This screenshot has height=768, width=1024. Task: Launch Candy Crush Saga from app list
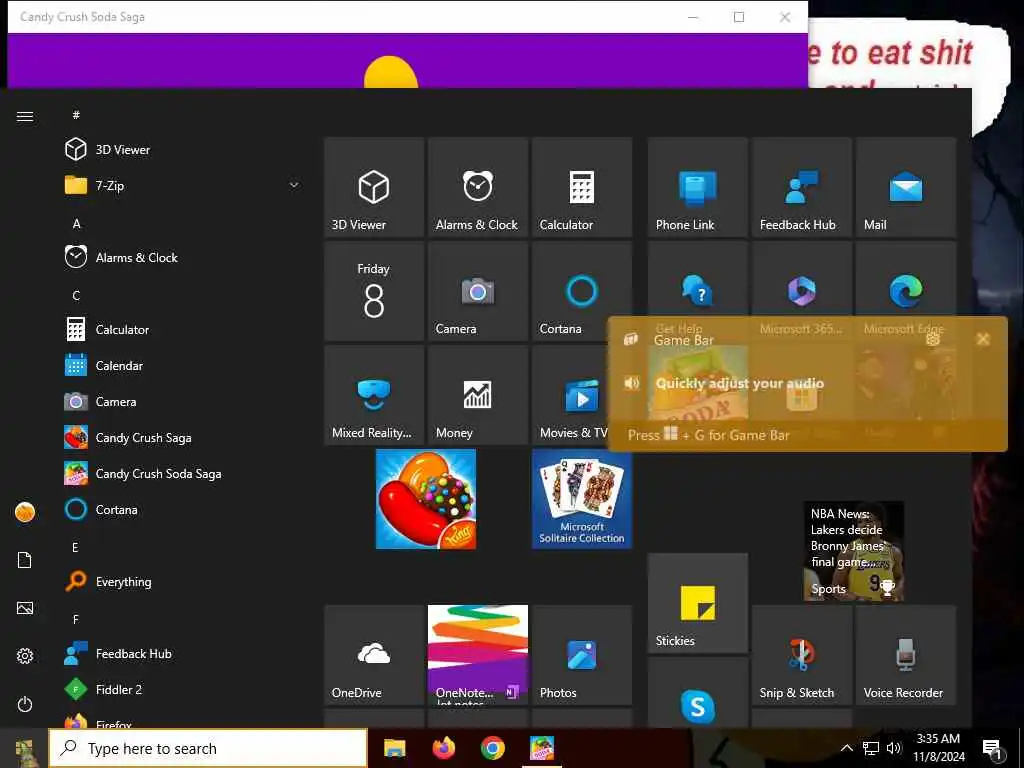click(183, 437)
